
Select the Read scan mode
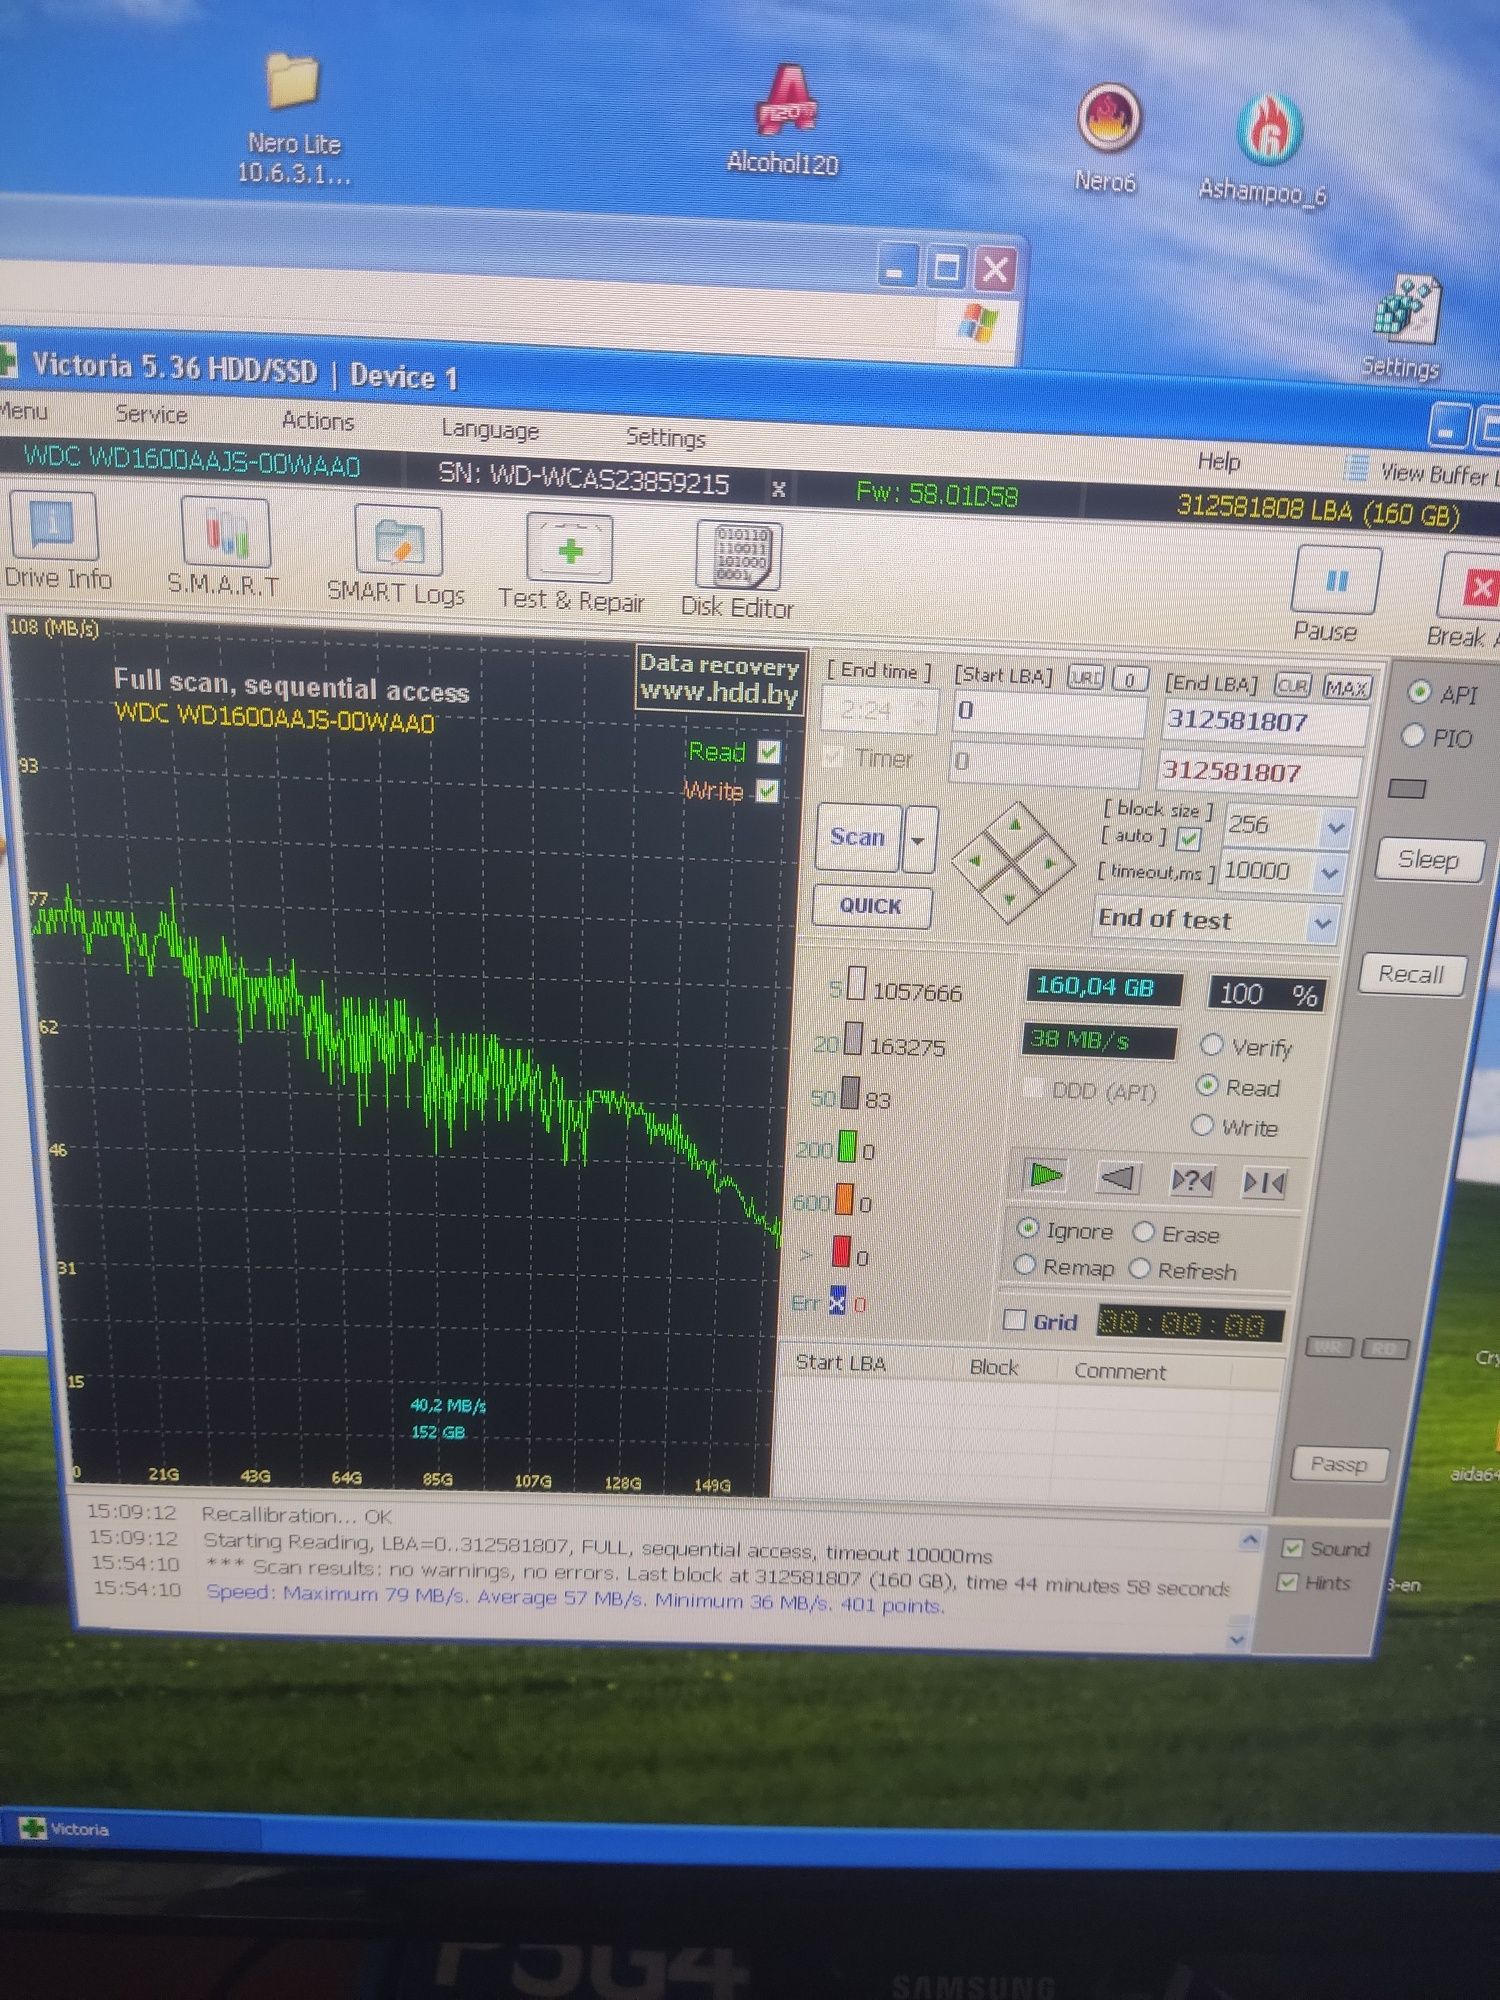[x=1207, y=1085]
